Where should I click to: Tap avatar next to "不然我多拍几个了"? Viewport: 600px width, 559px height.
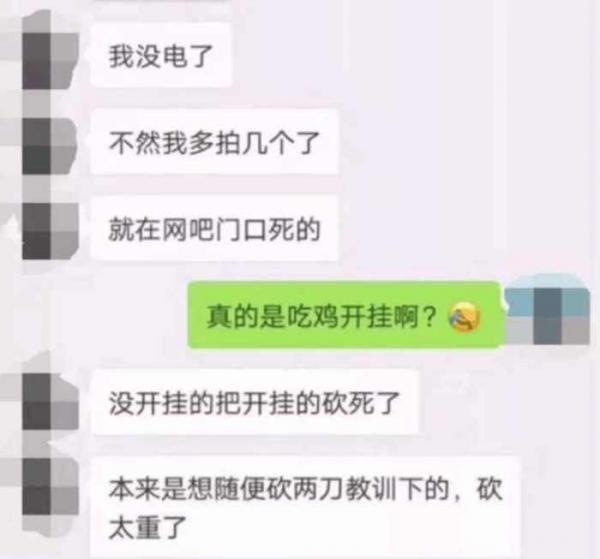(x=50, y=145)
